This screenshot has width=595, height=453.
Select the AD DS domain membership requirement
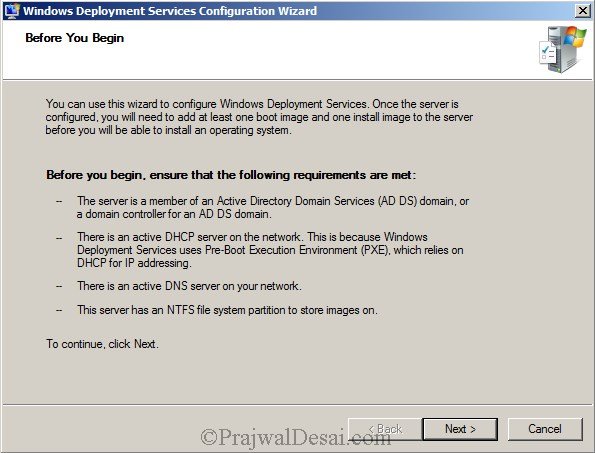273,207
